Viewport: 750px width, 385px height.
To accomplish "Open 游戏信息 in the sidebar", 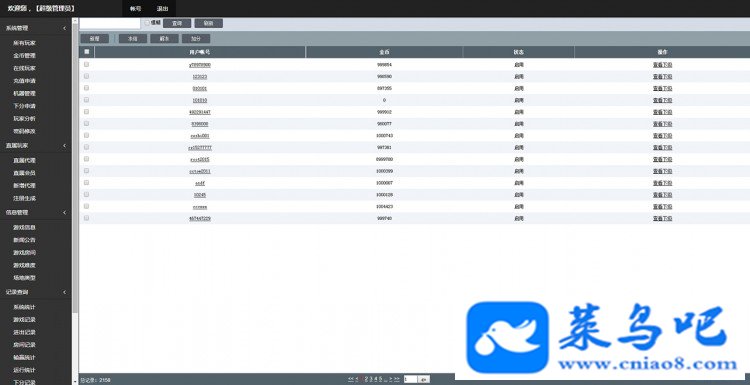I will click(24, 227).
